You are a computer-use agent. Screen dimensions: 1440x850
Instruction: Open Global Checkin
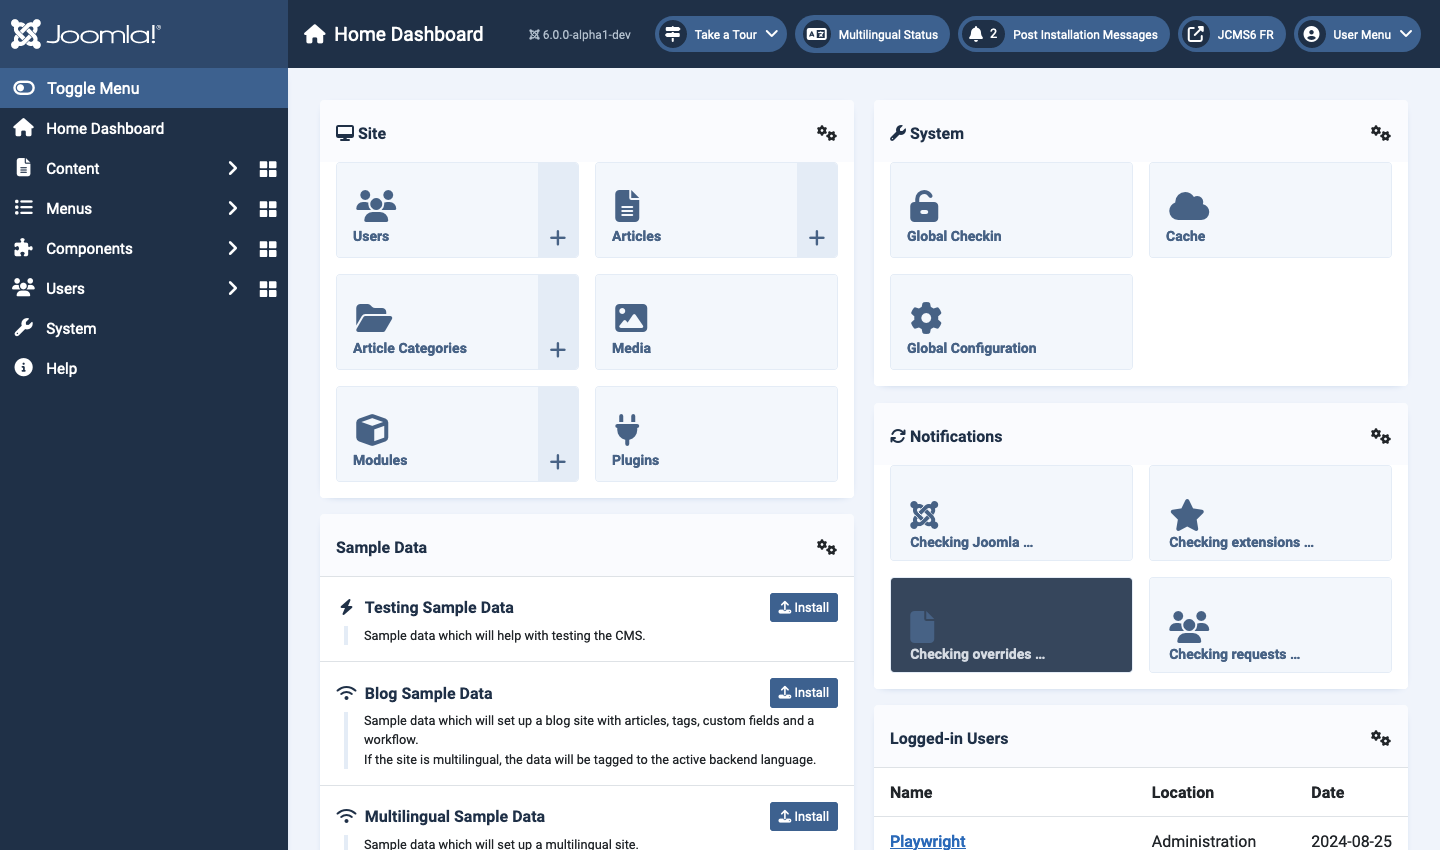point(1011,210)
